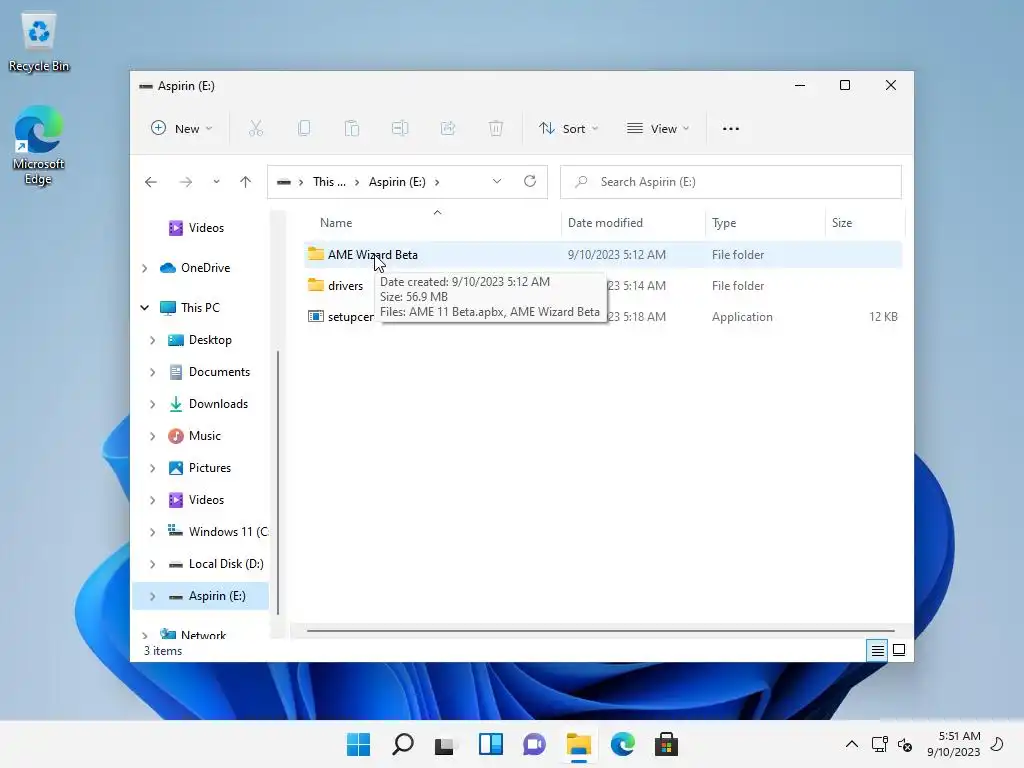Click the Search Aspirin (E:) field

click(x=731, y=182)
